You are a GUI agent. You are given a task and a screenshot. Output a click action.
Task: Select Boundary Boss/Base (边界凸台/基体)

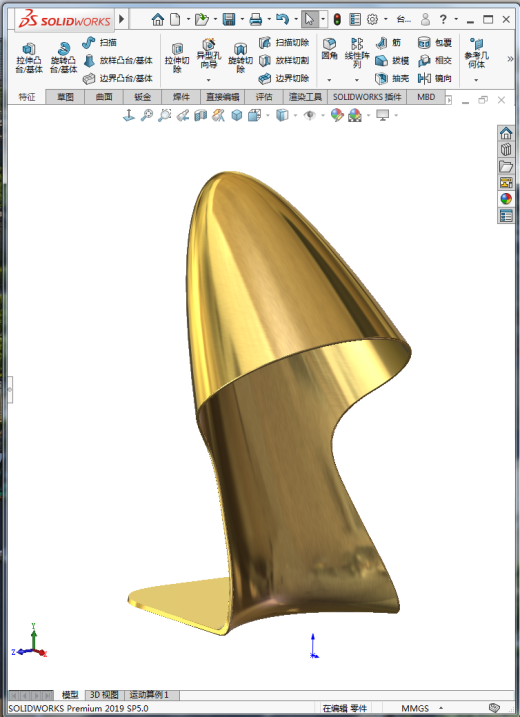click(x=118, y=78)
